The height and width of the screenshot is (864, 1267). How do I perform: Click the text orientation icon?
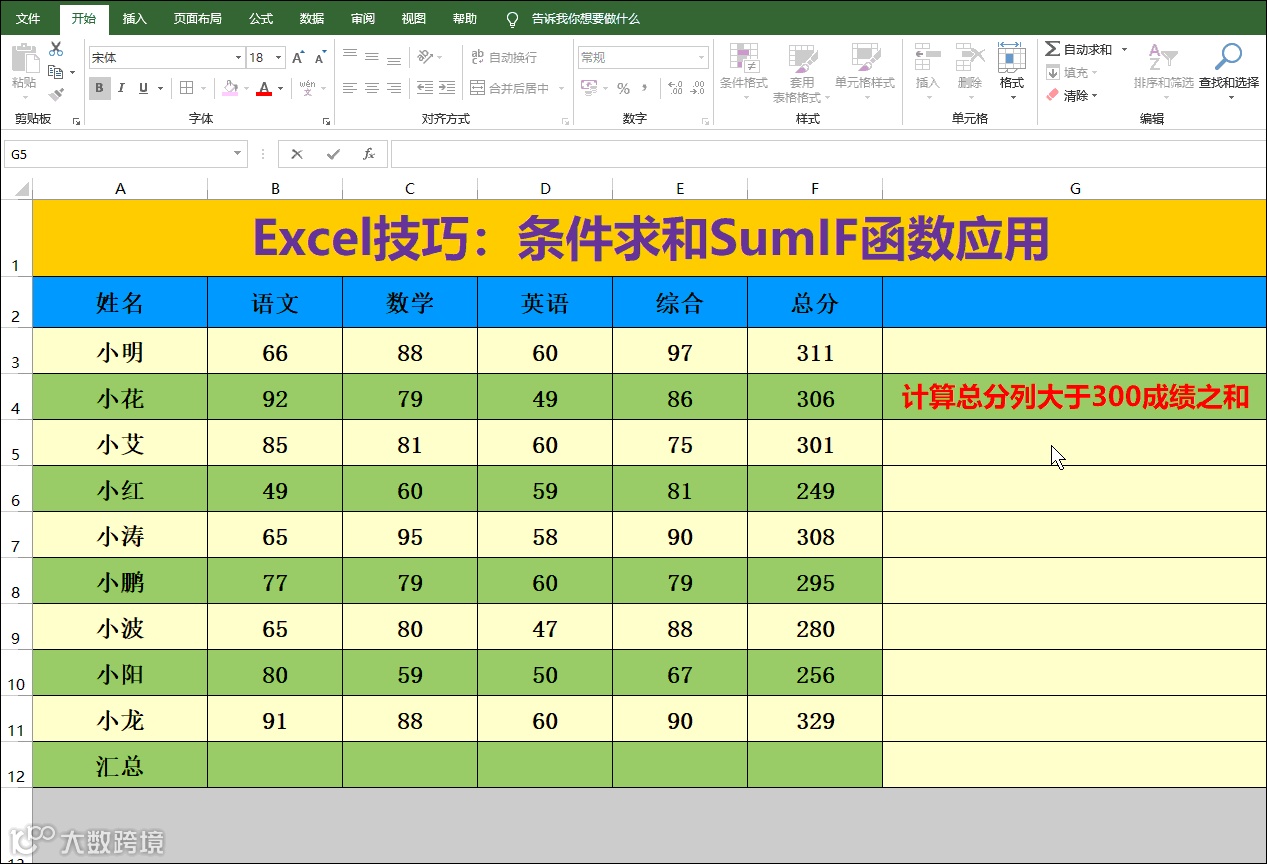(x=425, y=57)
